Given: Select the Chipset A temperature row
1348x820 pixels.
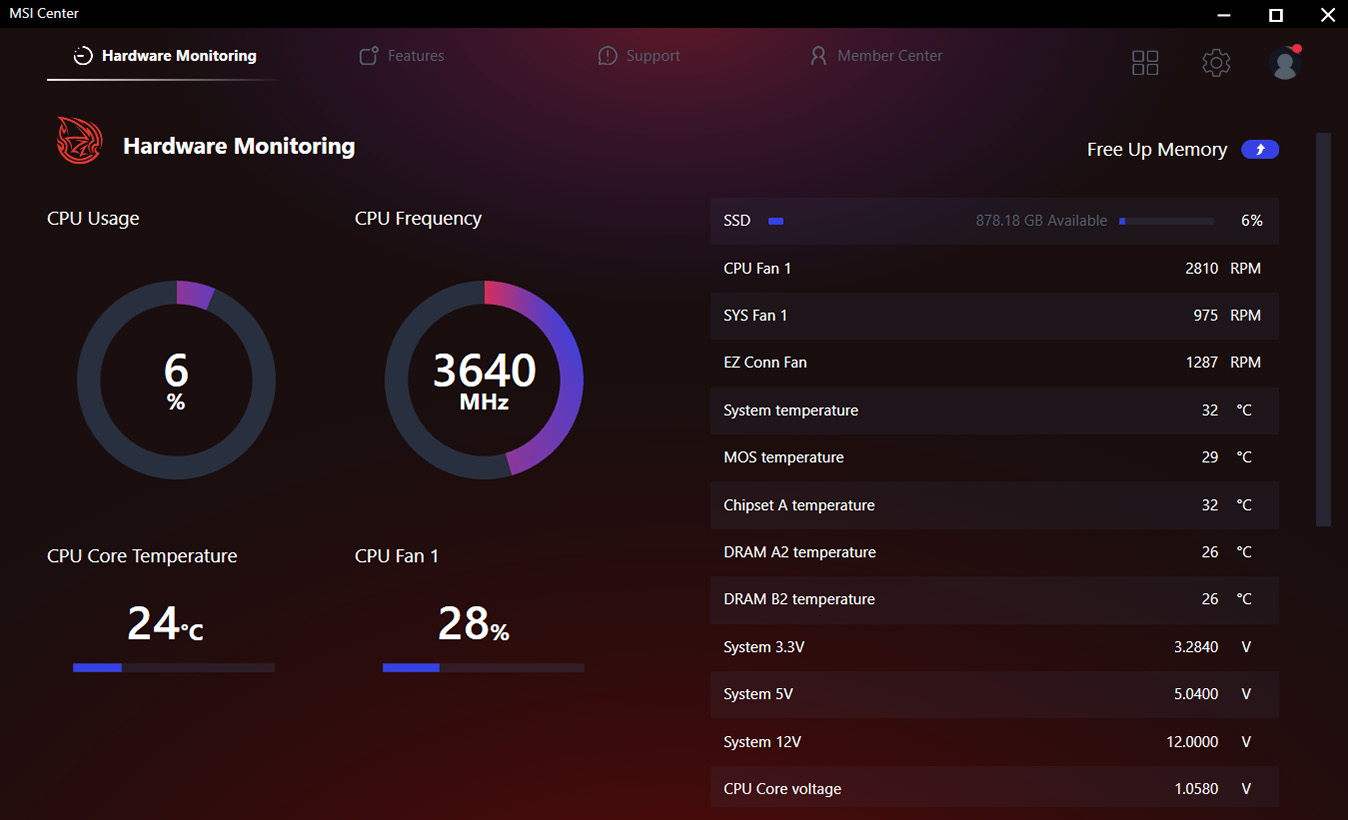Looking at the screenshot, I should pyautogui.click(x=994, y=505).
